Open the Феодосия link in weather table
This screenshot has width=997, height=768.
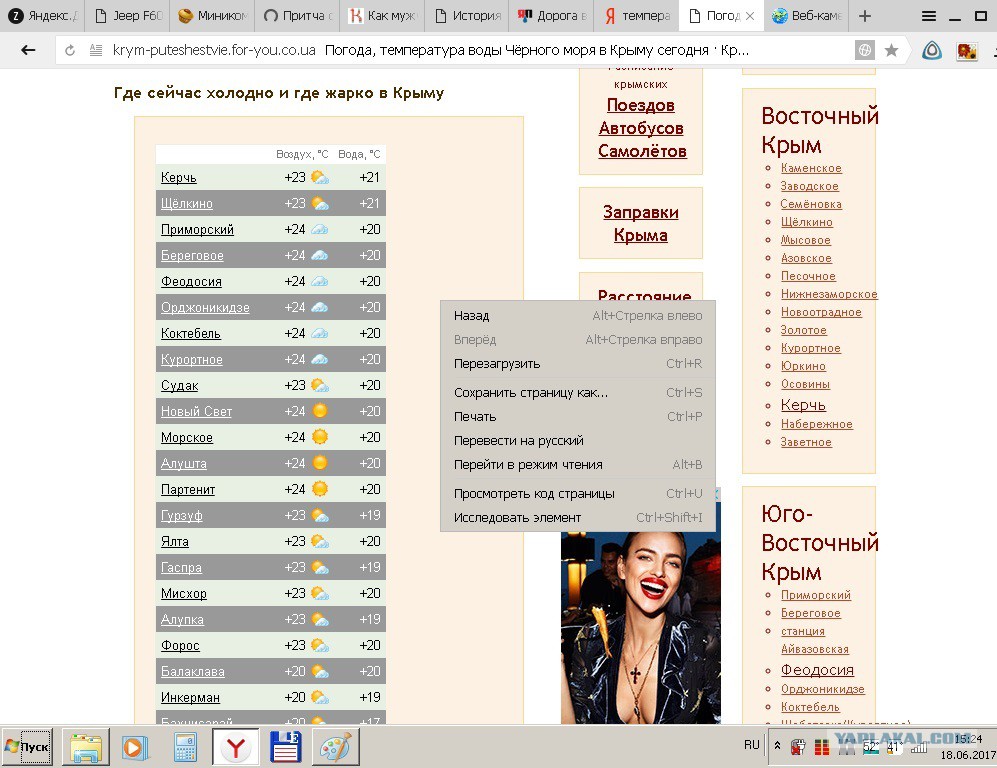point(191,282)
